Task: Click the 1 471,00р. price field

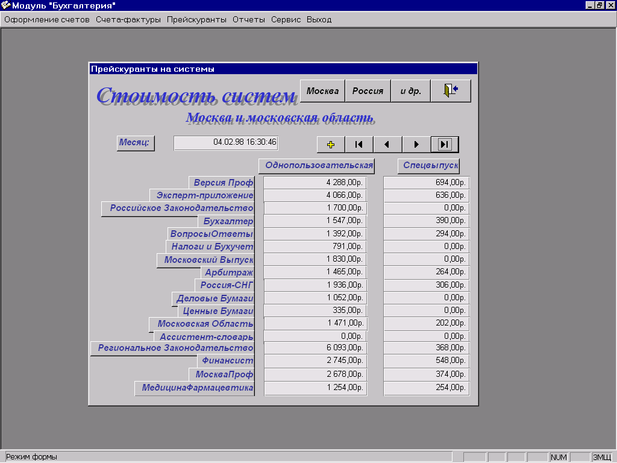Action: tap(315, 323)
